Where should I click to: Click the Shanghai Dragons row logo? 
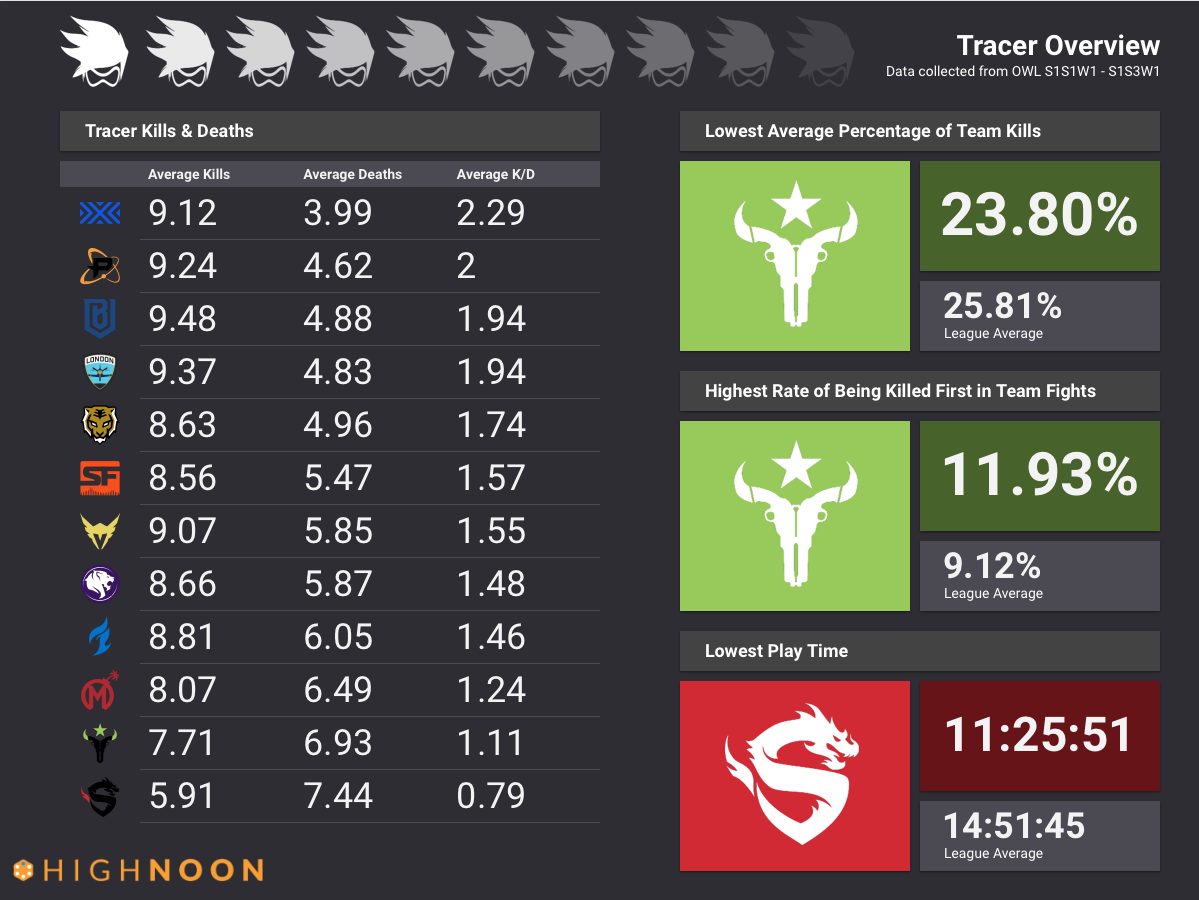(x=100, y=797)
